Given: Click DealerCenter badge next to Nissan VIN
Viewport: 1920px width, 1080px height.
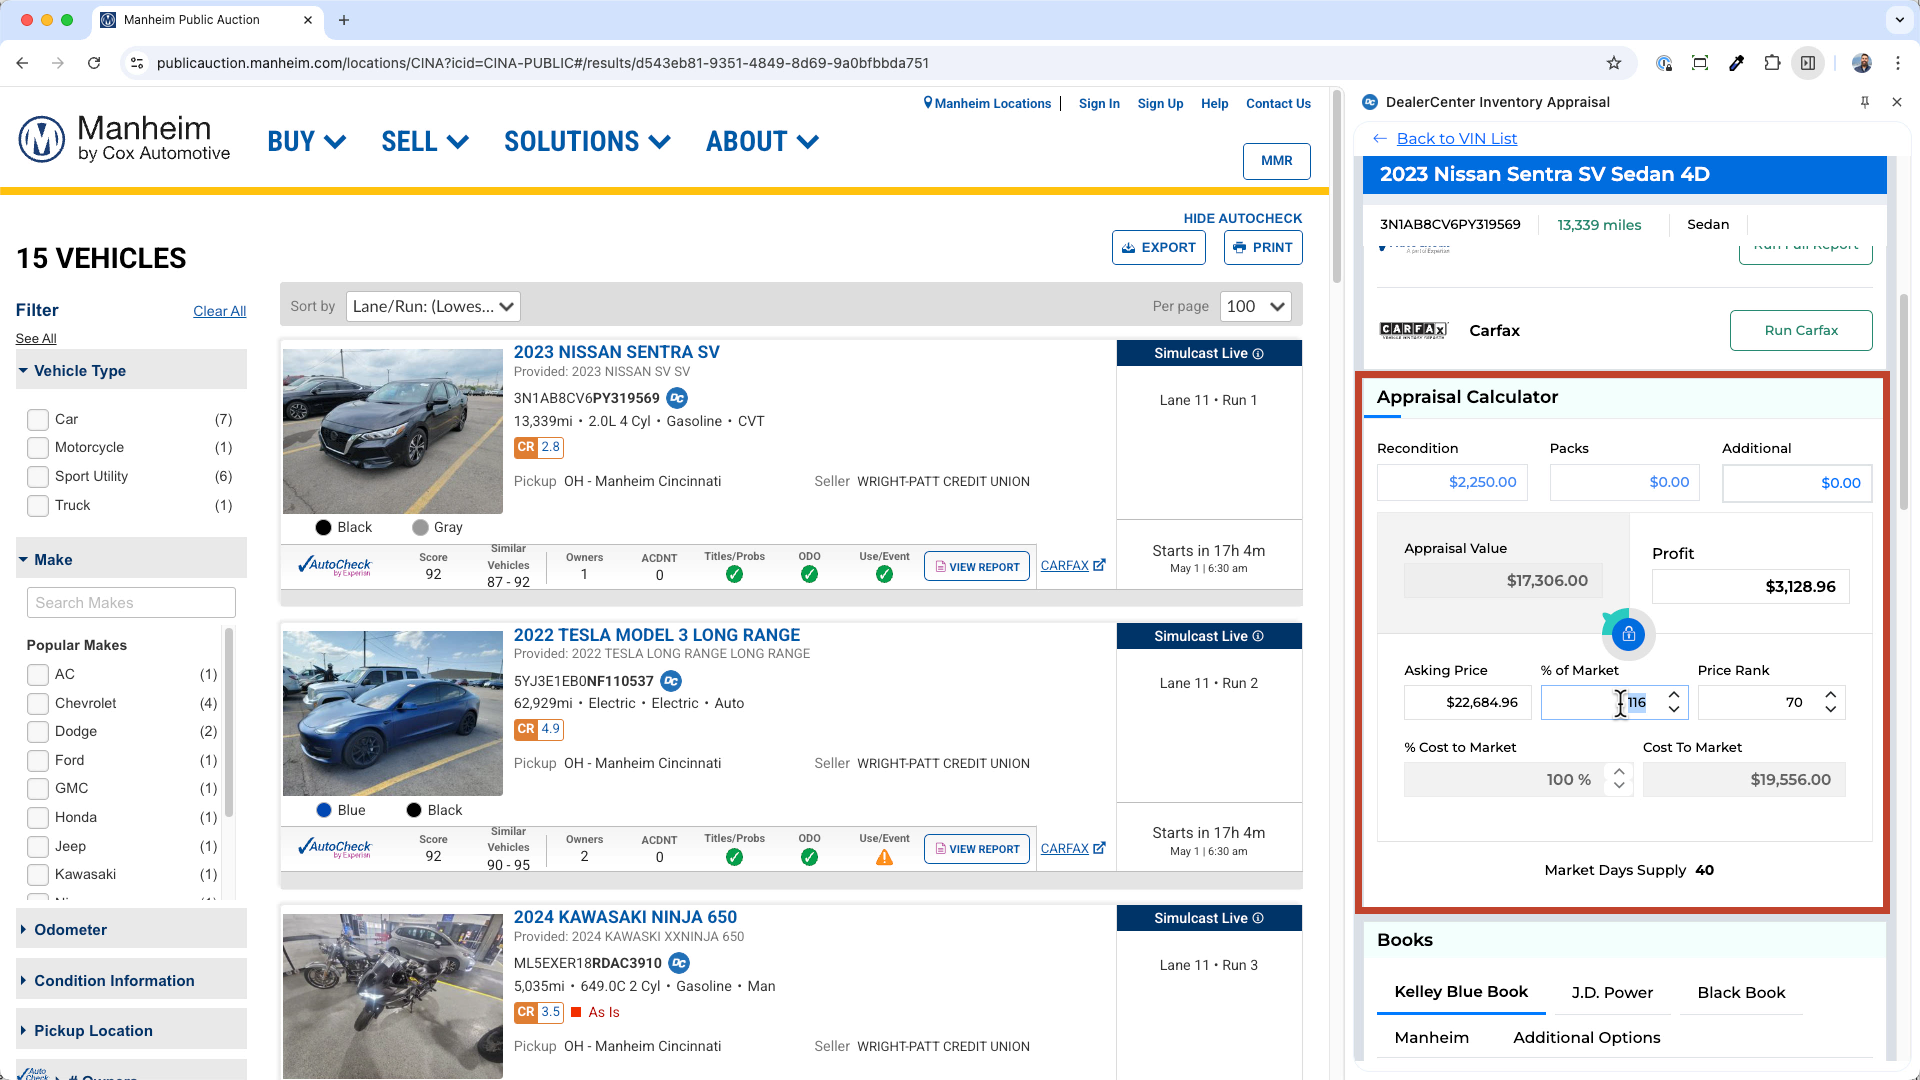Looking at the screenshot, I should (x=677, y=398).
